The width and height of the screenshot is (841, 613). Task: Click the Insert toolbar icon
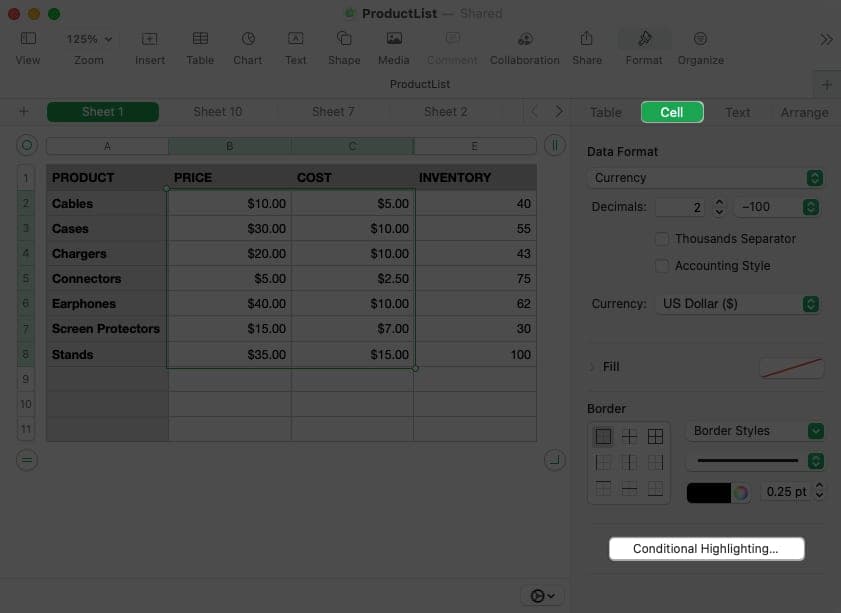tap(150, 39)
